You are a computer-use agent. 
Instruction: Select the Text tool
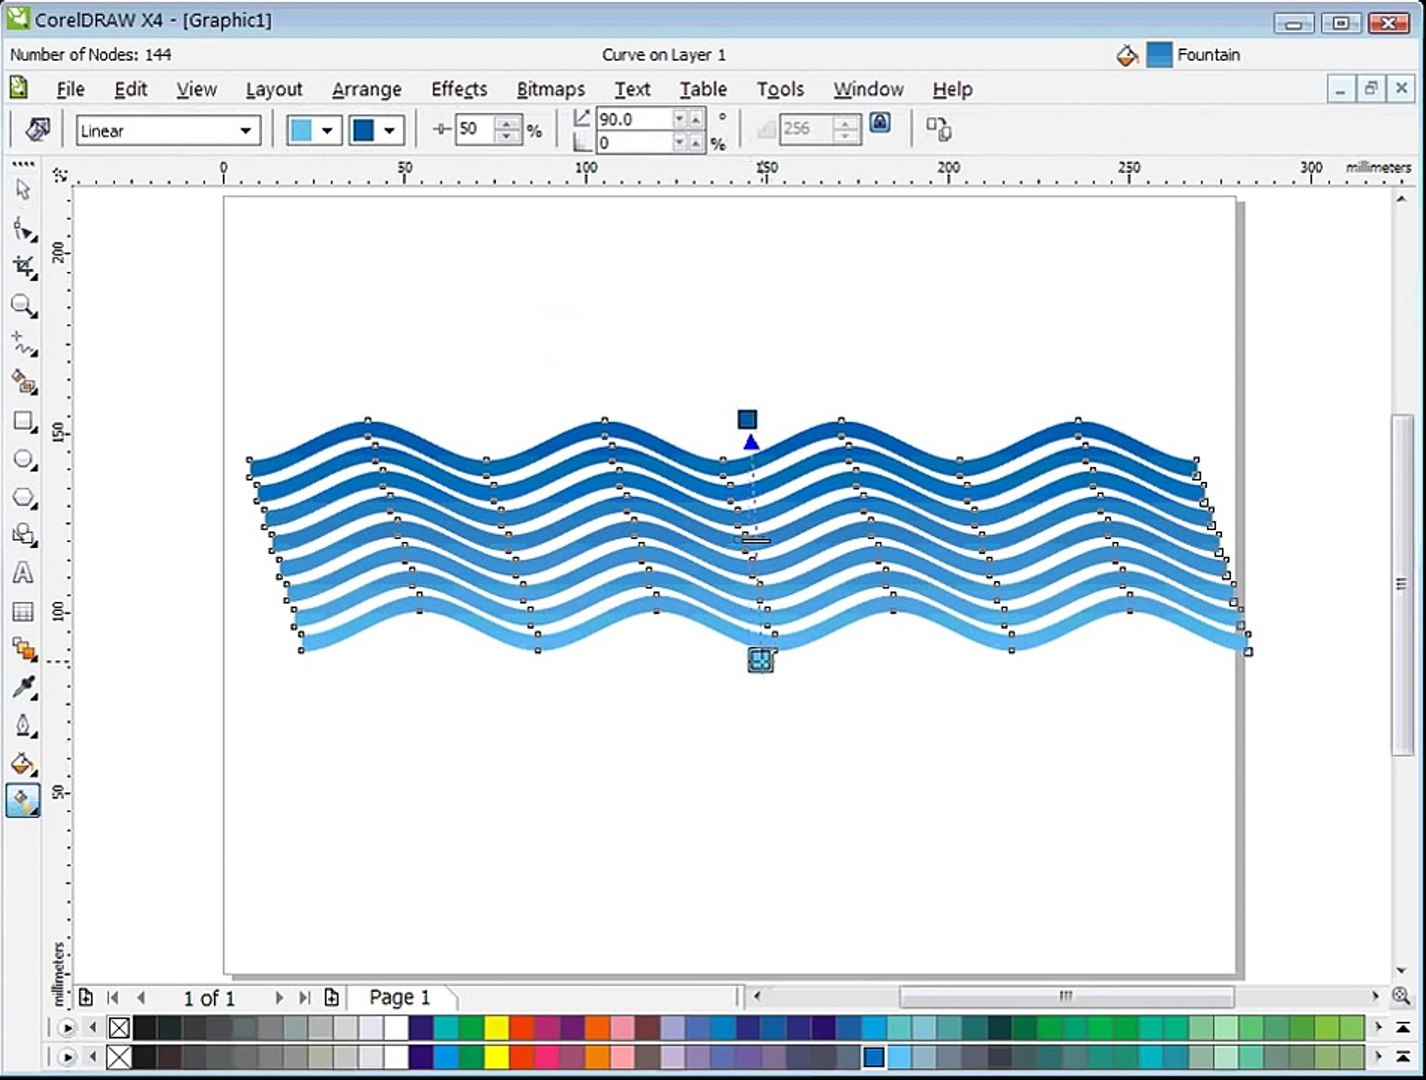tap(22, 573)
